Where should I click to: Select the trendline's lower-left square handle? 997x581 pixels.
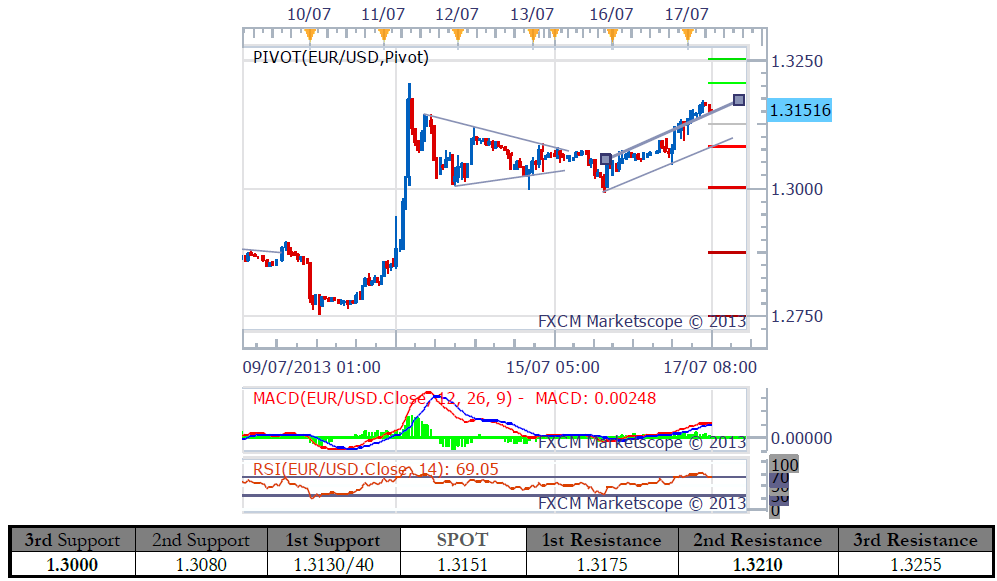pyautogui.click(x=606, y=159)
